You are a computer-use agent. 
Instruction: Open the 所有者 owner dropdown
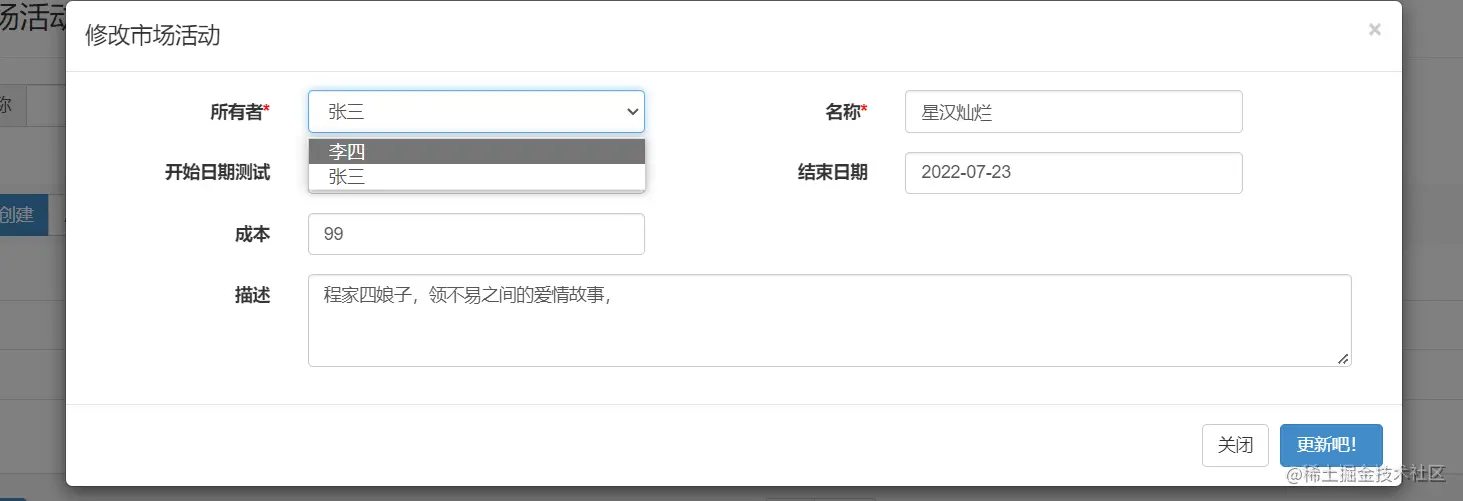[x=476, y=112]
